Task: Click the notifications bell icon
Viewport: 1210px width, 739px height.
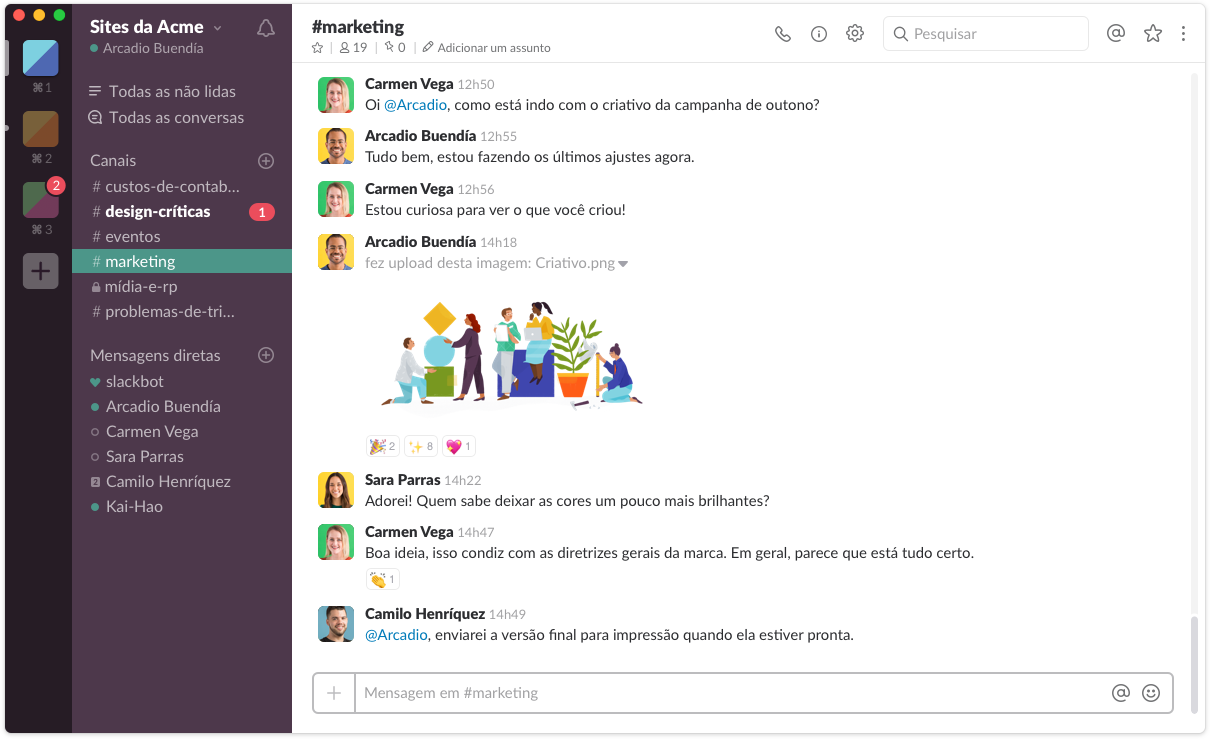Action: pyautogui.click(x=266, y=28)
